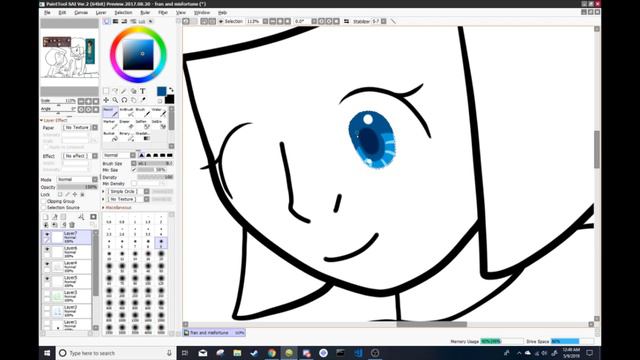This screenshot has height=360, width=640.
Task: Open the Filter menu
Action: (163, 13)
